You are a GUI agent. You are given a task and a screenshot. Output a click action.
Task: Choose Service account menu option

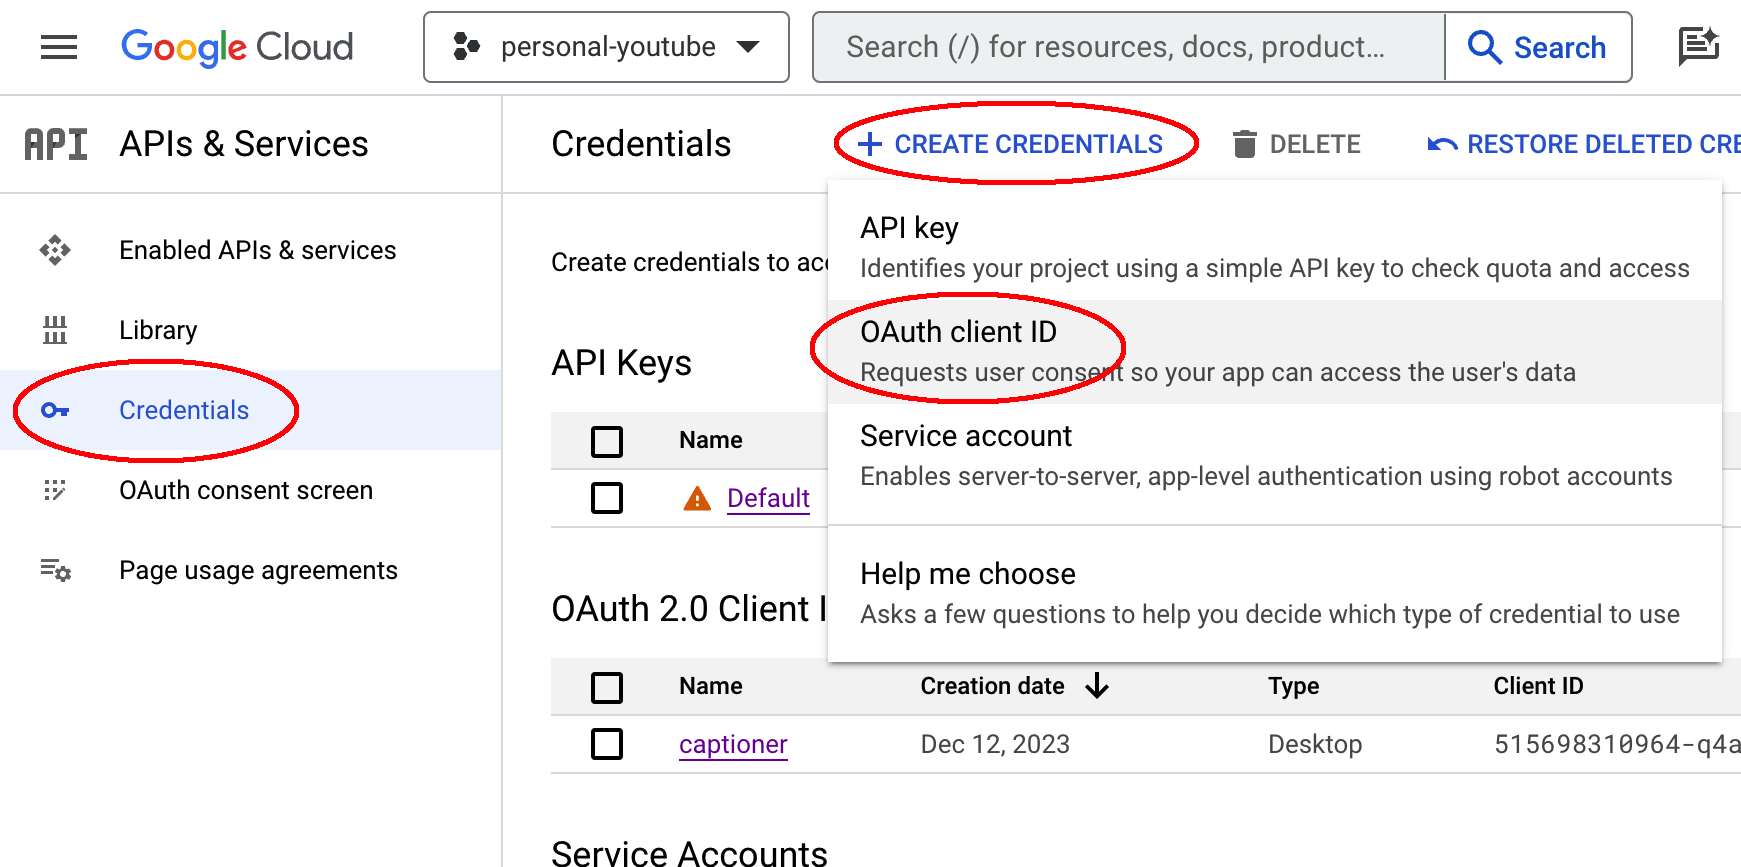[1275, 456]
